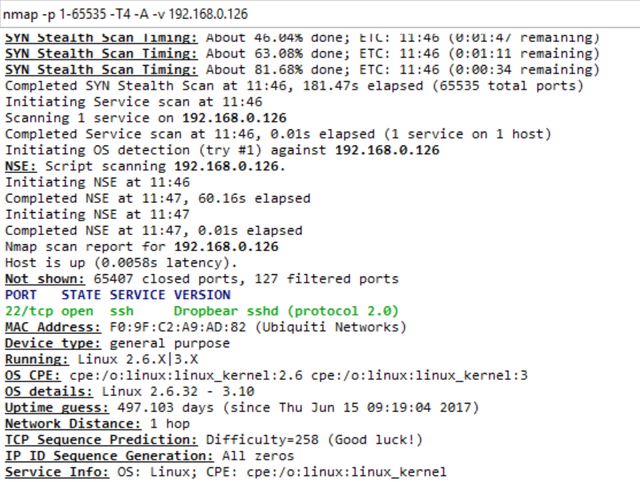Click the Uptime guess label
640x484 pixels.
53,407
